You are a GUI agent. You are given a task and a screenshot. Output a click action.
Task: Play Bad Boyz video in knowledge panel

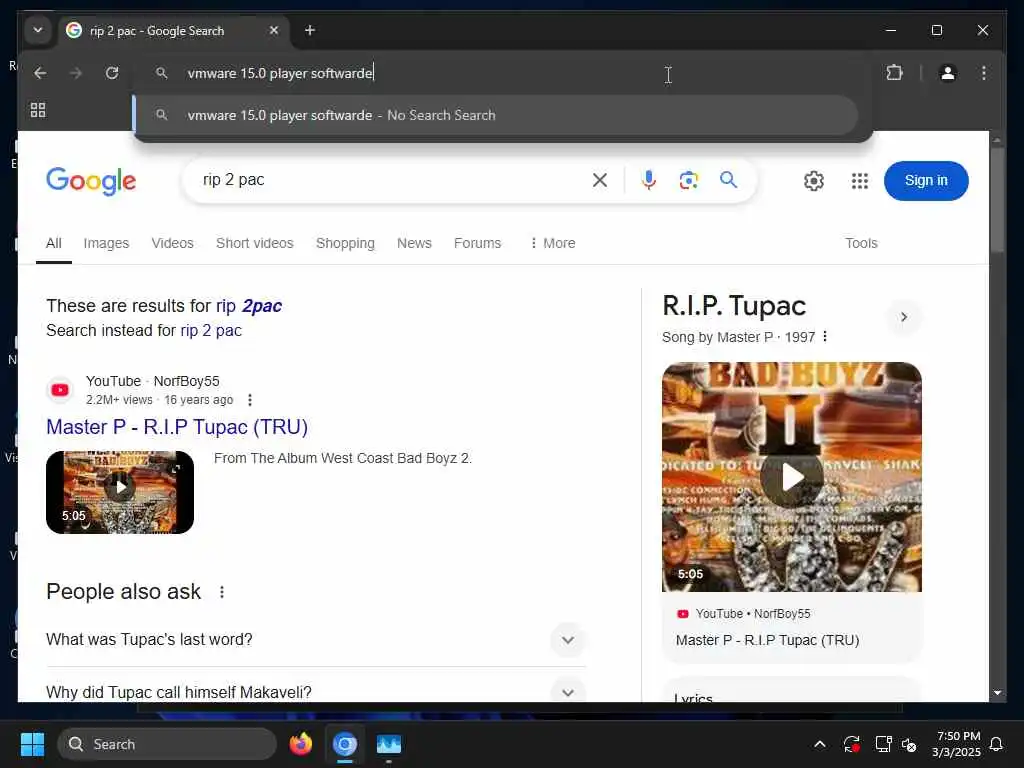(x=792, y=477)
